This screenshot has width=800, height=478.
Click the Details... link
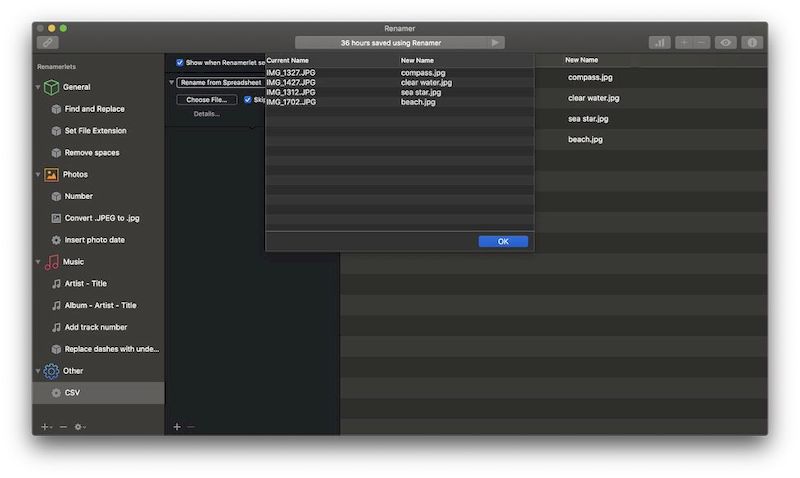coord(207,114)
